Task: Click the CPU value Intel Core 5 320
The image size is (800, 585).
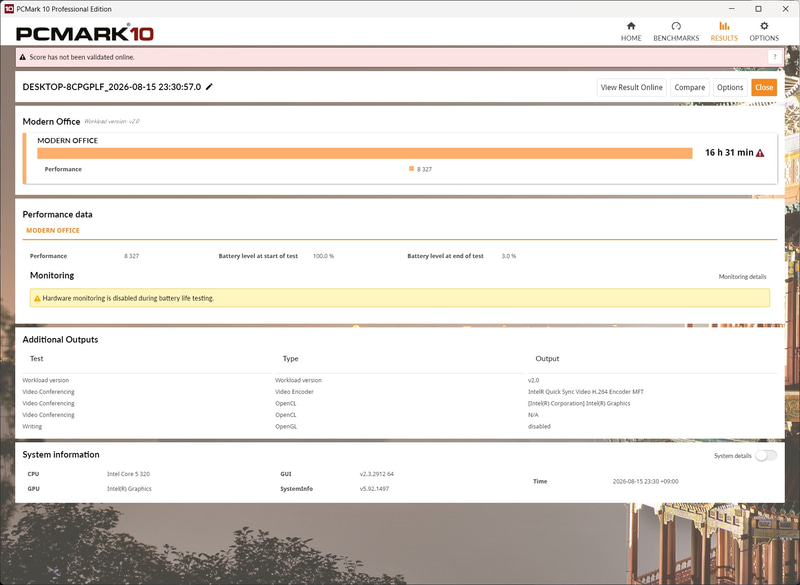Action: click(129, 474)
